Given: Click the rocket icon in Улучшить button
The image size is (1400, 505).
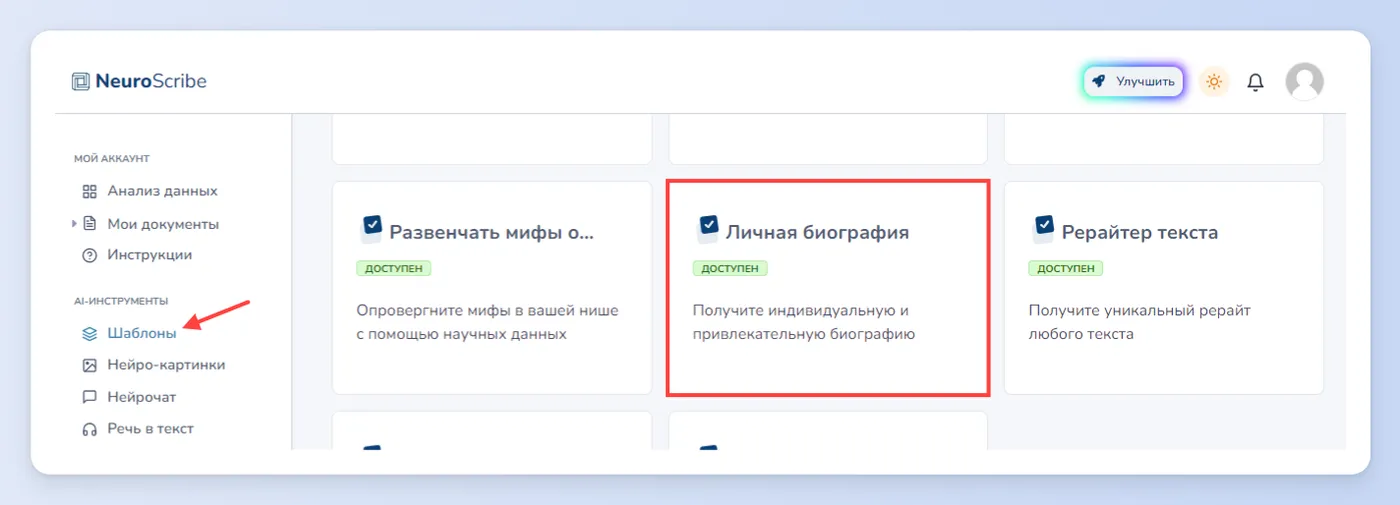Looking at the screenshot, I should 1099,81.
